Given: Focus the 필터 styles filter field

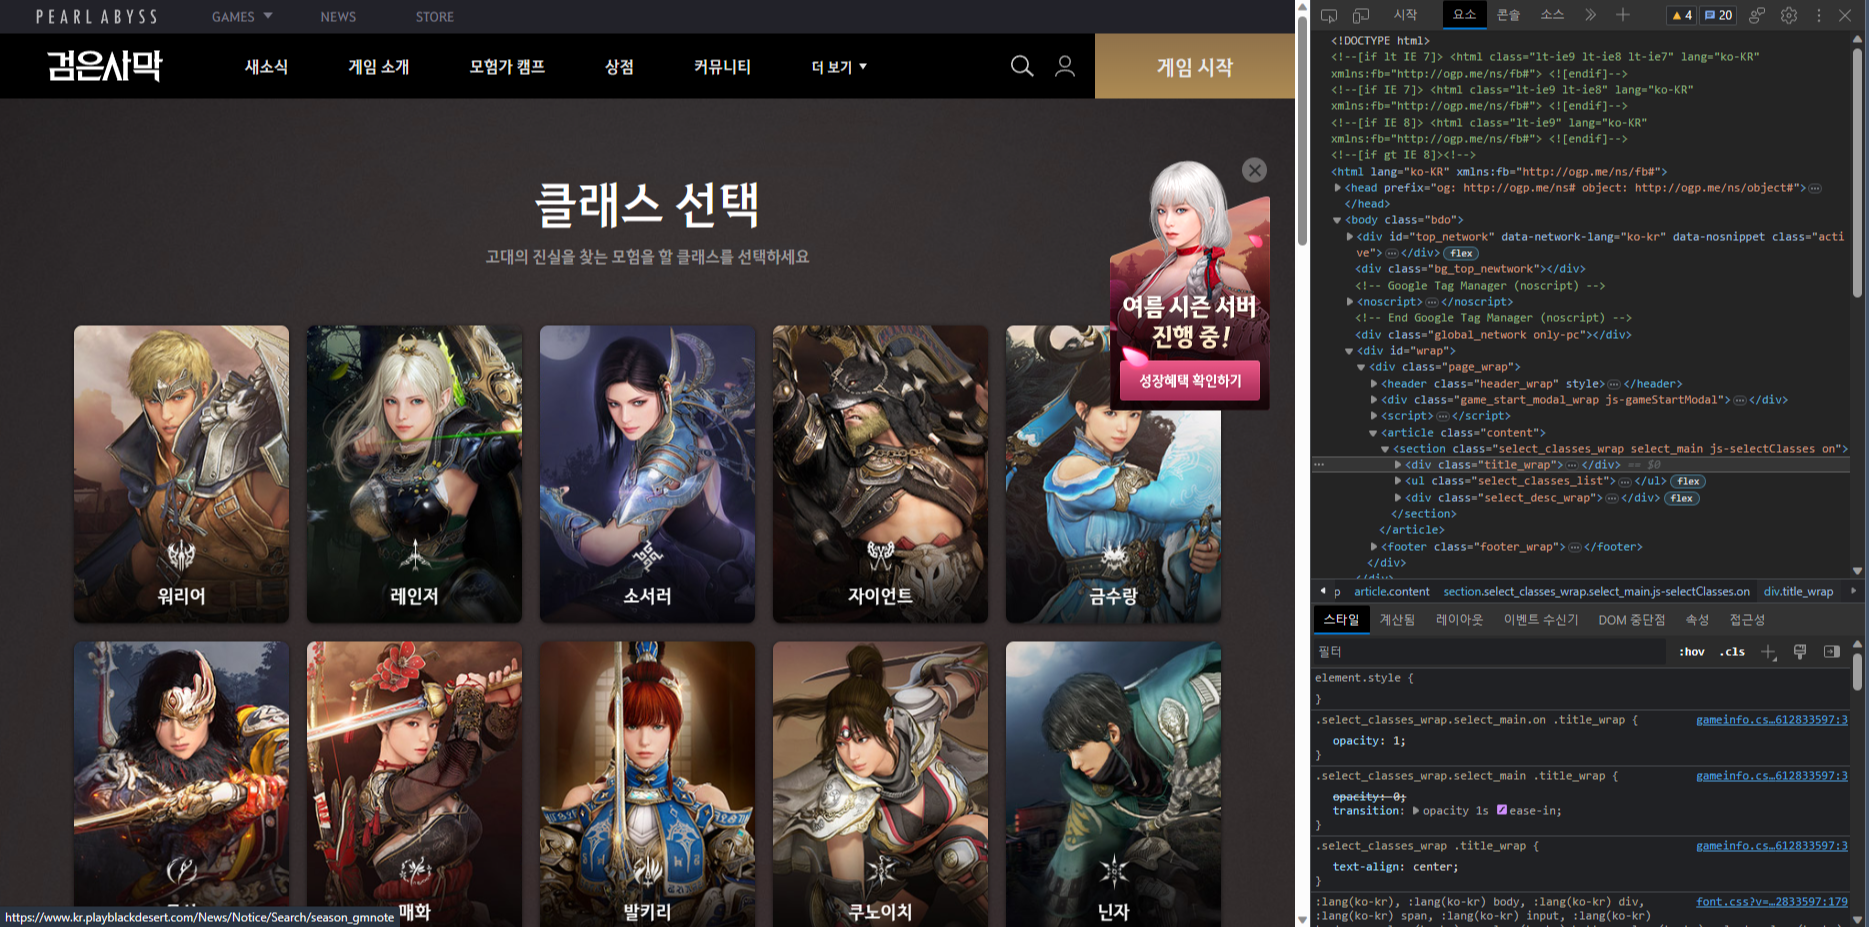Looking at the screenshot, I should pyautogui.click(x=1490, y=652).
